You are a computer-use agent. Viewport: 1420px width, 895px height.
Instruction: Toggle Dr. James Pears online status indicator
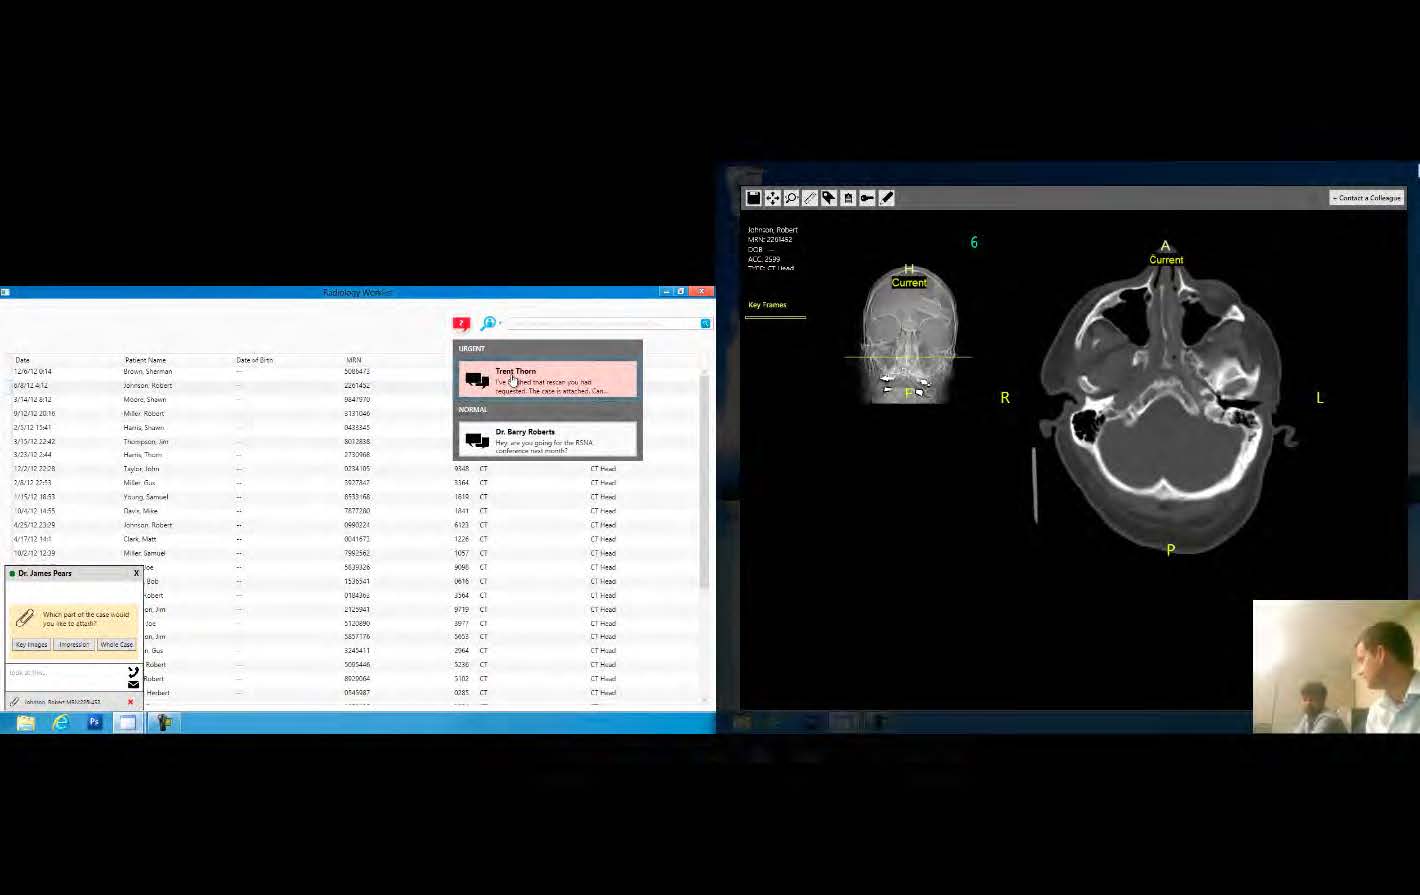click(10, 573)
